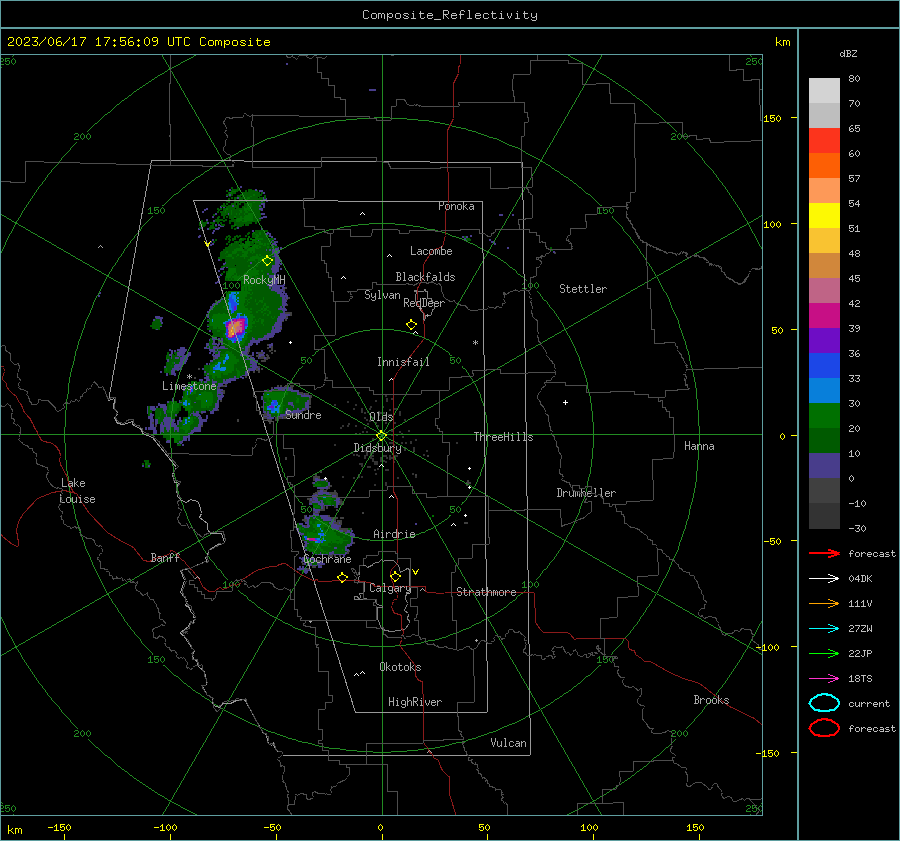Viewport: 900px width, 841px height.
Task: Click the Olds label
Action: (x=381, y=417)
